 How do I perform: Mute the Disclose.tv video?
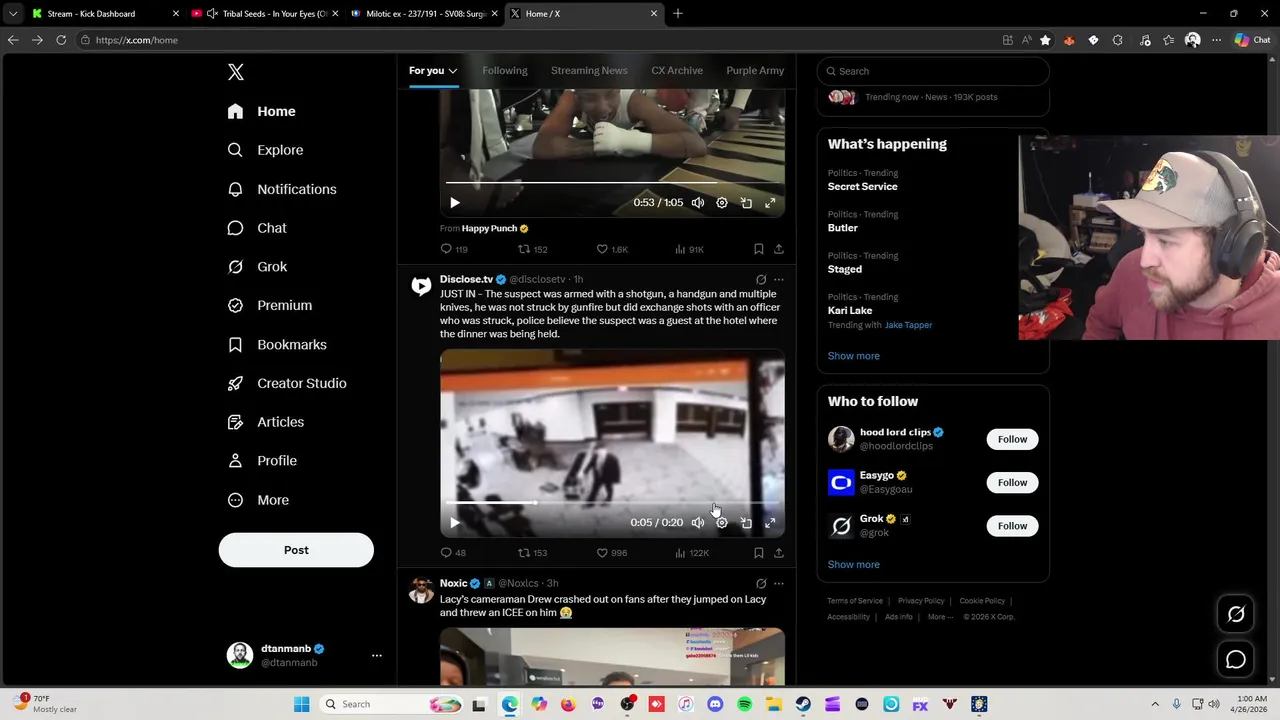[x=698, y=523]
